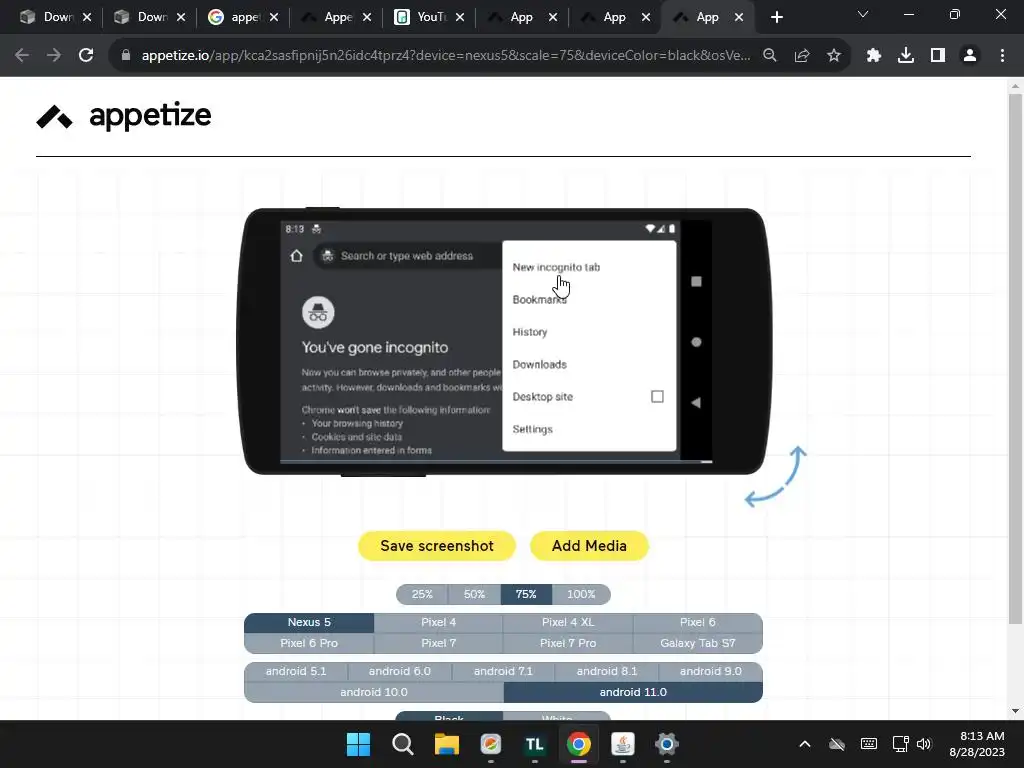Open Windows Start menu

[x=358, y=744]
